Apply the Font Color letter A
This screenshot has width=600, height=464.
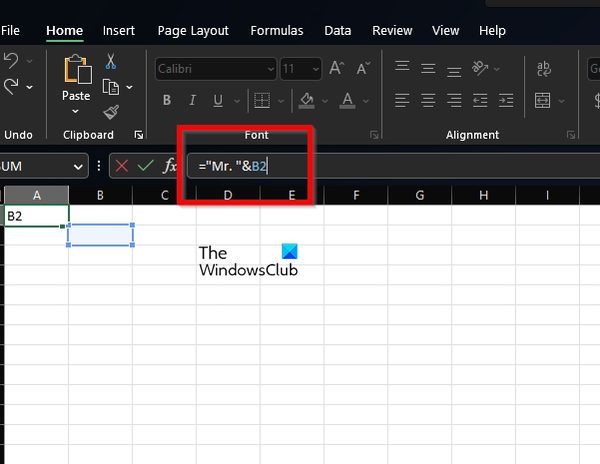click(347, 101)
